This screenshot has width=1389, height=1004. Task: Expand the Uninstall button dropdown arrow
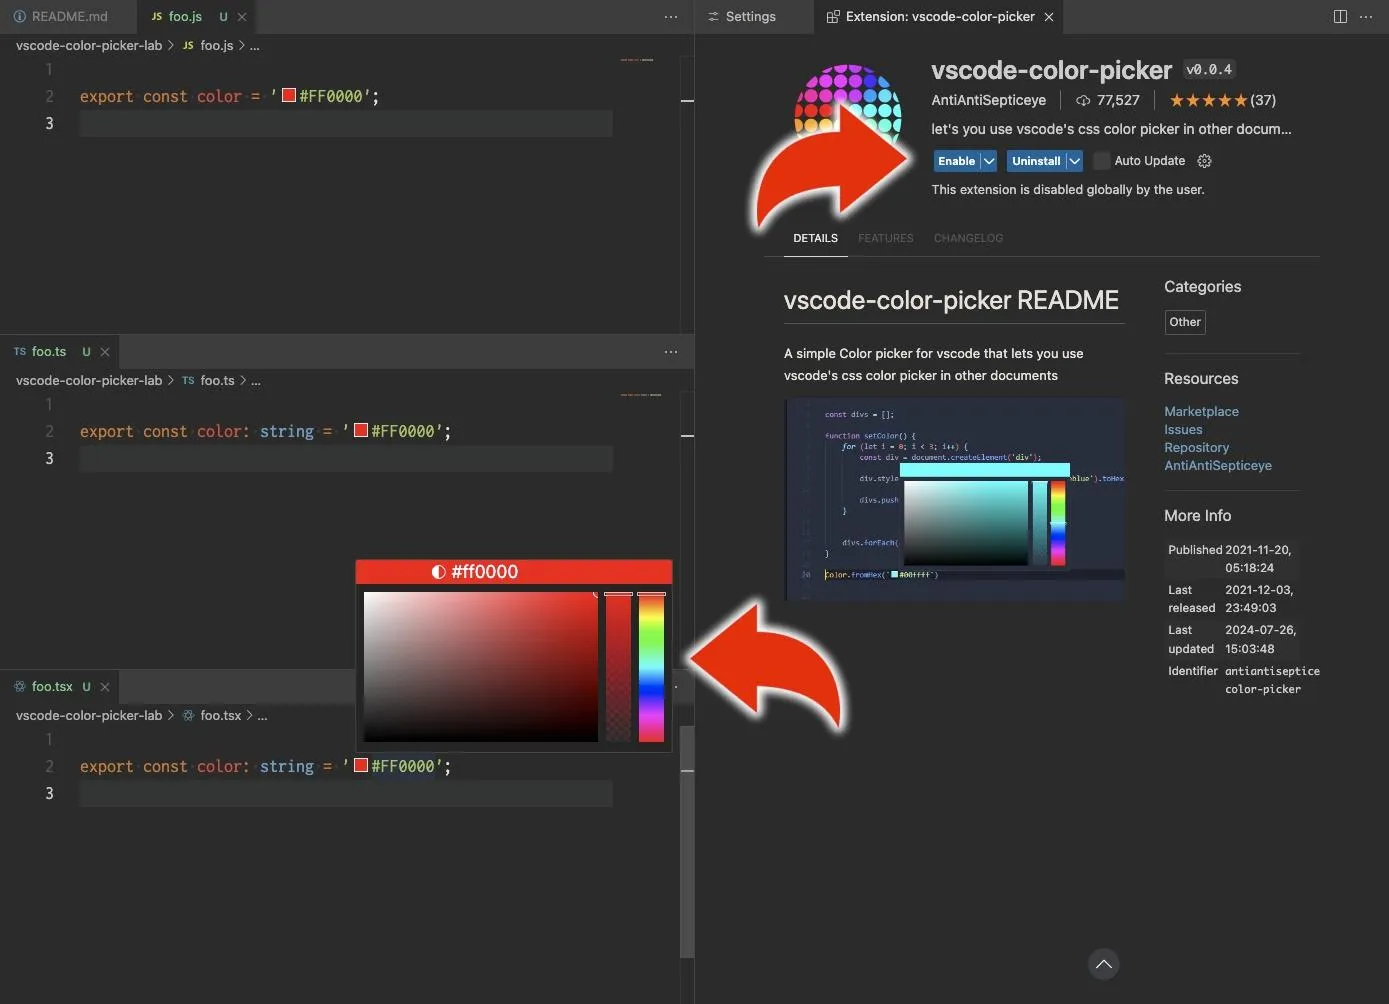[1074, 161]
